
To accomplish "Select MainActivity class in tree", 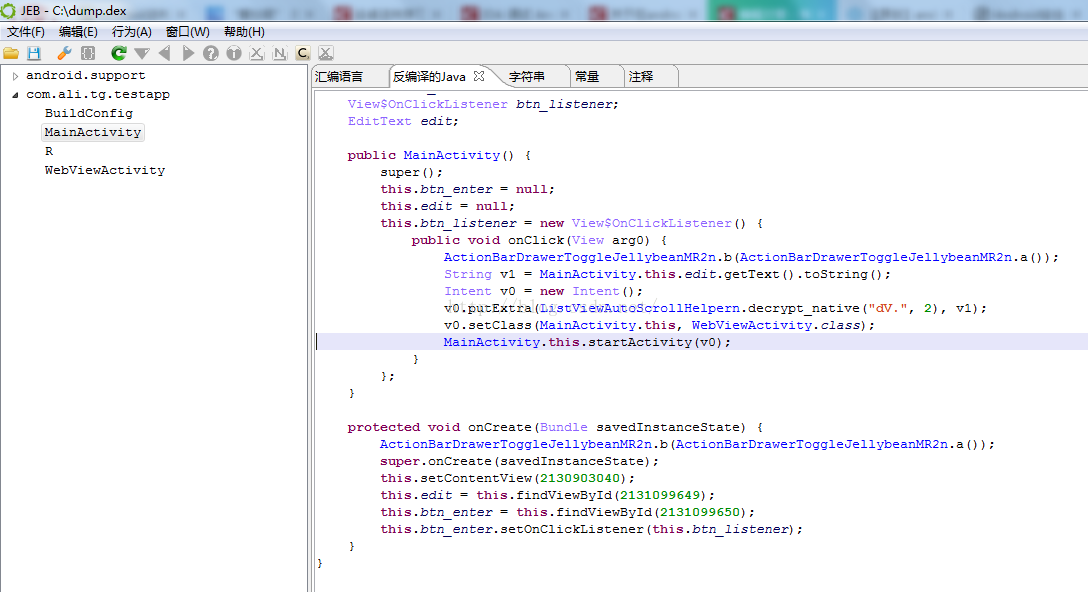I will [x=93, y=132].
